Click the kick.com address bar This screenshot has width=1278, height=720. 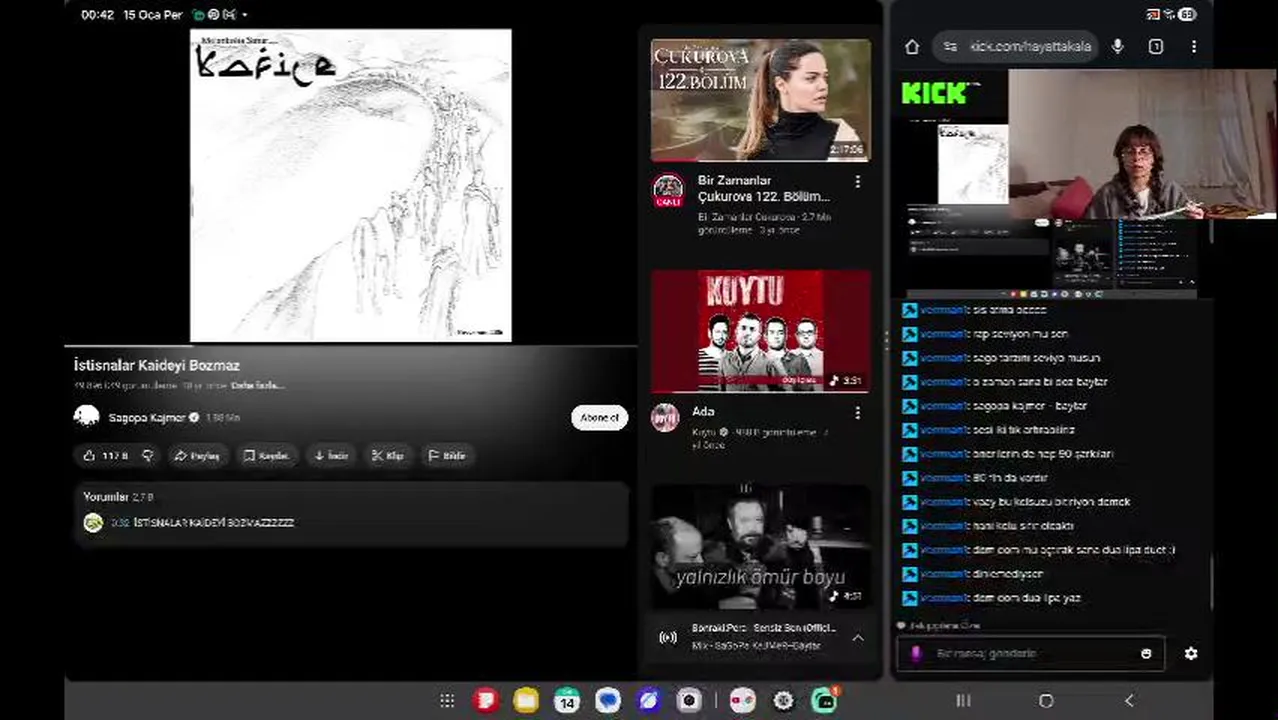coord(1016,47)
